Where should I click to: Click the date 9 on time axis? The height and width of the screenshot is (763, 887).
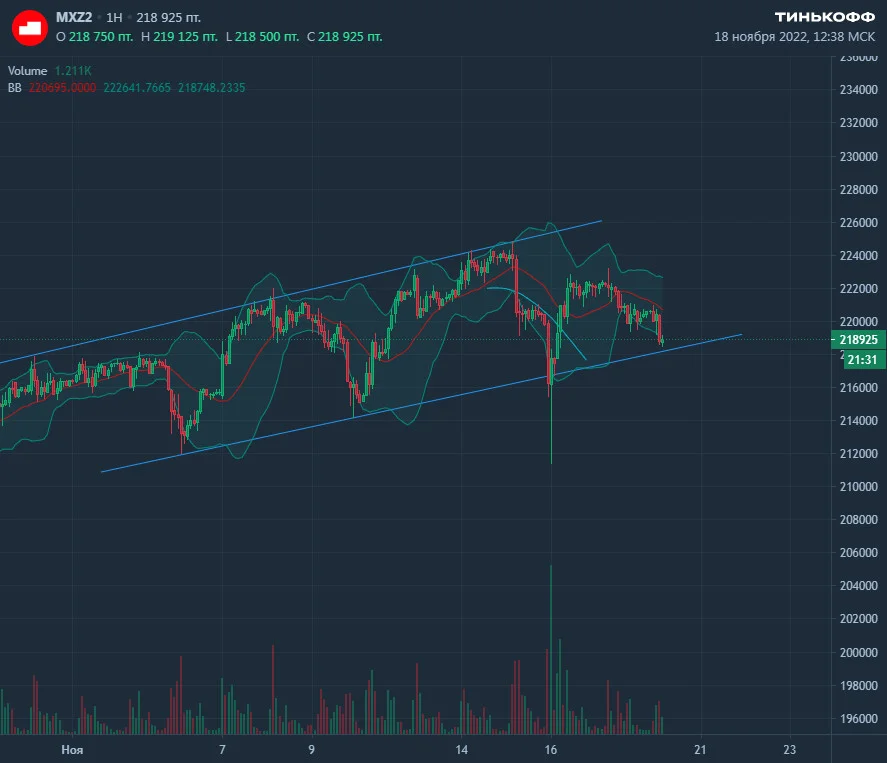(312, 750)
